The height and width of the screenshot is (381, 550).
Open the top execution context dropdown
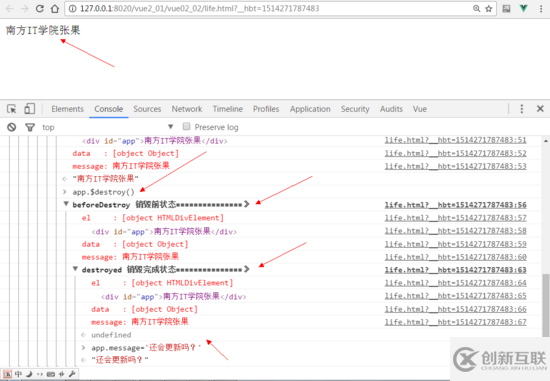click(108, 127)
